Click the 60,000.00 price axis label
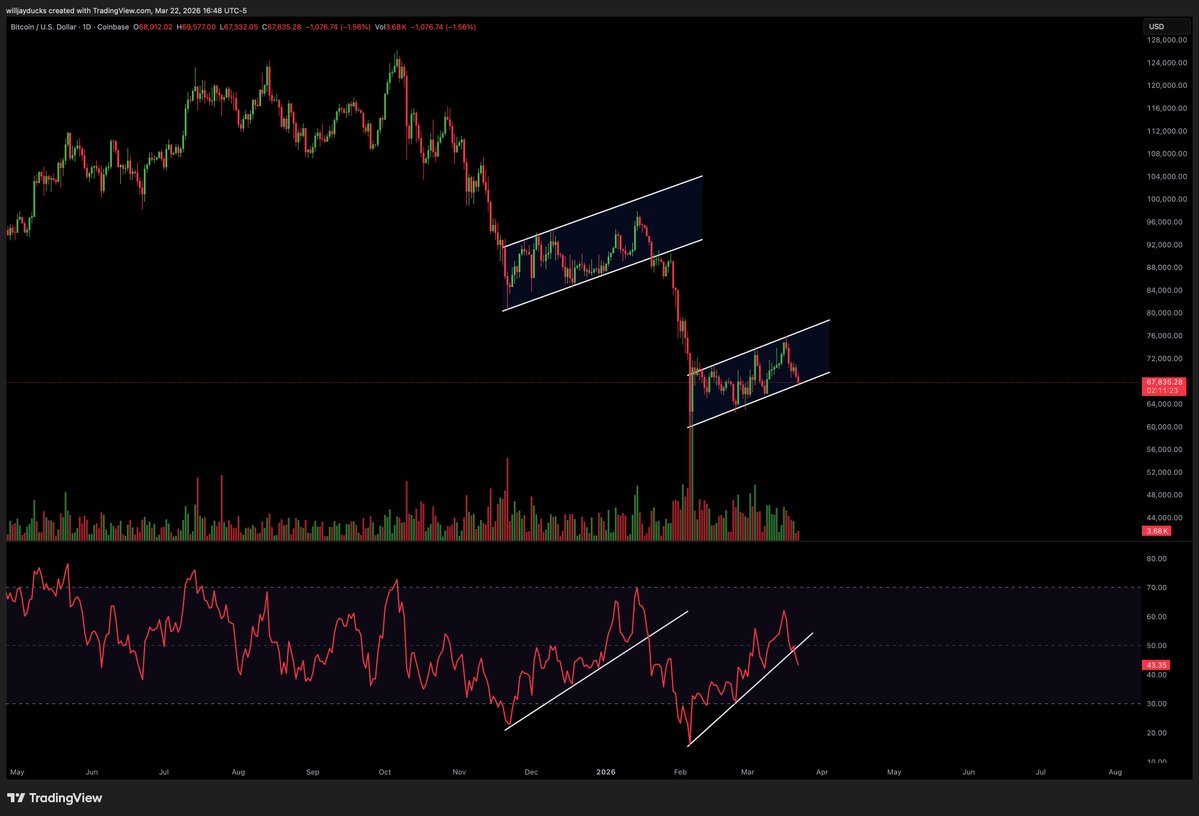The width and height of the screenshot is (1199, 816). coord(1167,427)
